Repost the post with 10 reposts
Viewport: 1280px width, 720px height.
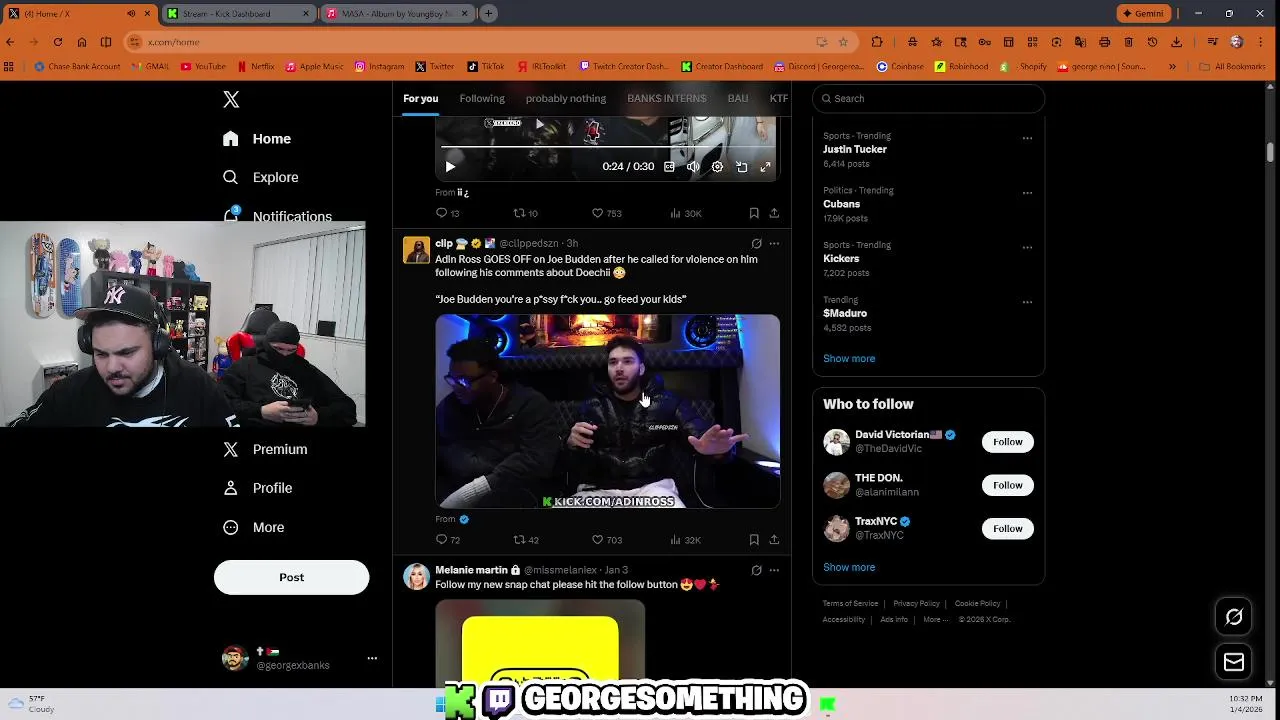(x=525, y=213)
